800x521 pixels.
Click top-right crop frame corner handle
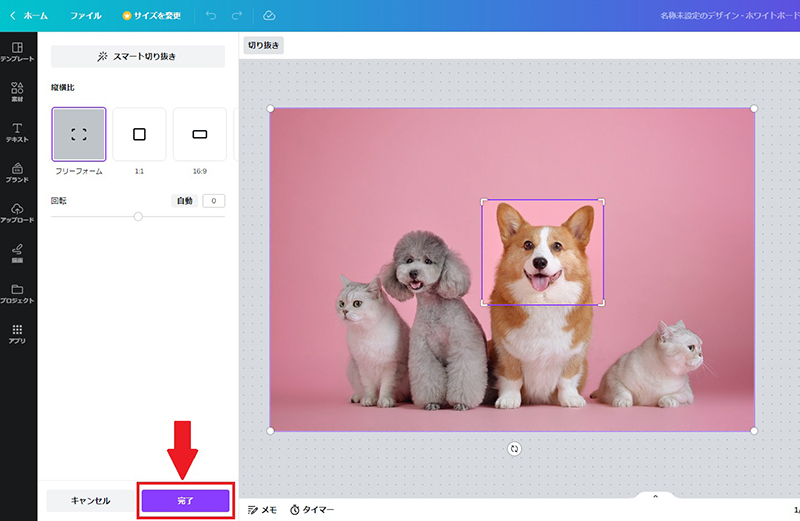pyautogui.click(x=602, y=202)
